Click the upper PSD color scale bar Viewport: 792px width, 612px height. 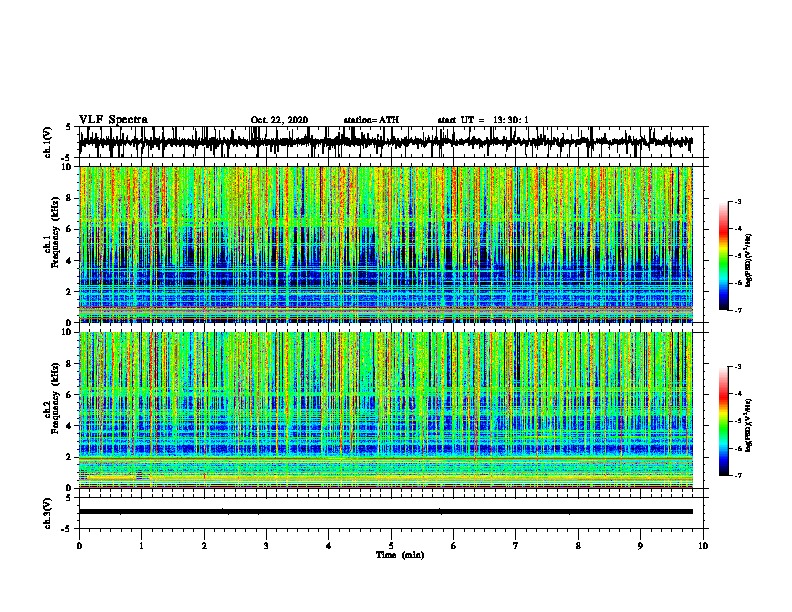coord(724,256)
